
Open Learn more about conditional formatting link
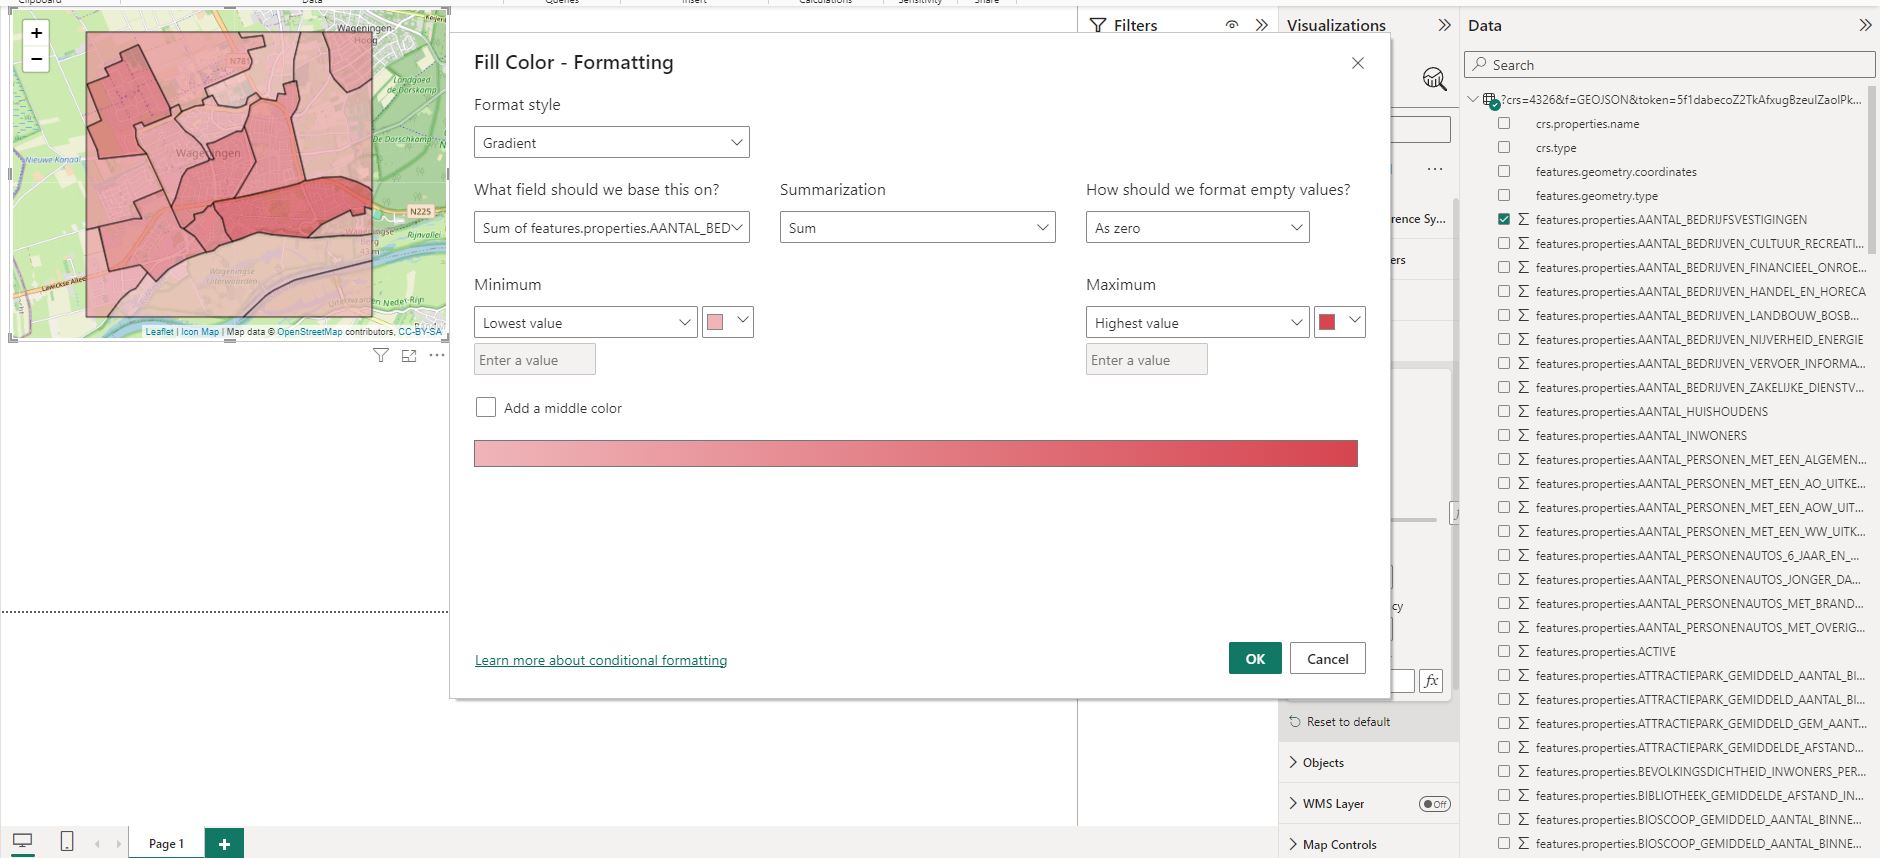pyautogui.click(x=601, y=660)
